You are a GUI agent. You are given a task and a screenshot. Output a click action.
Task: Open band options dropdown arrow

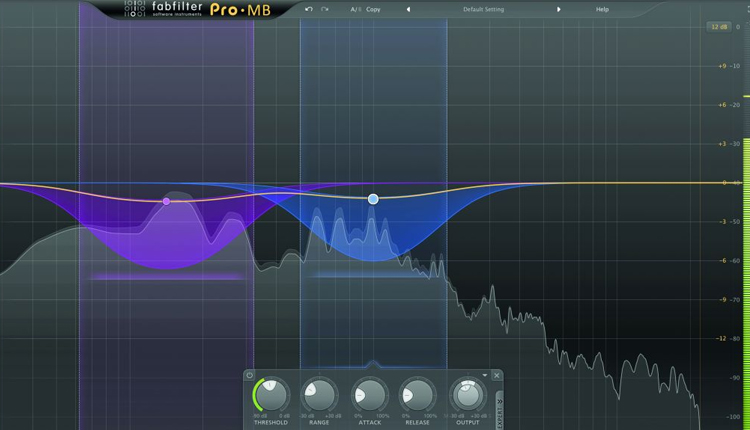(x=485, y=375)
